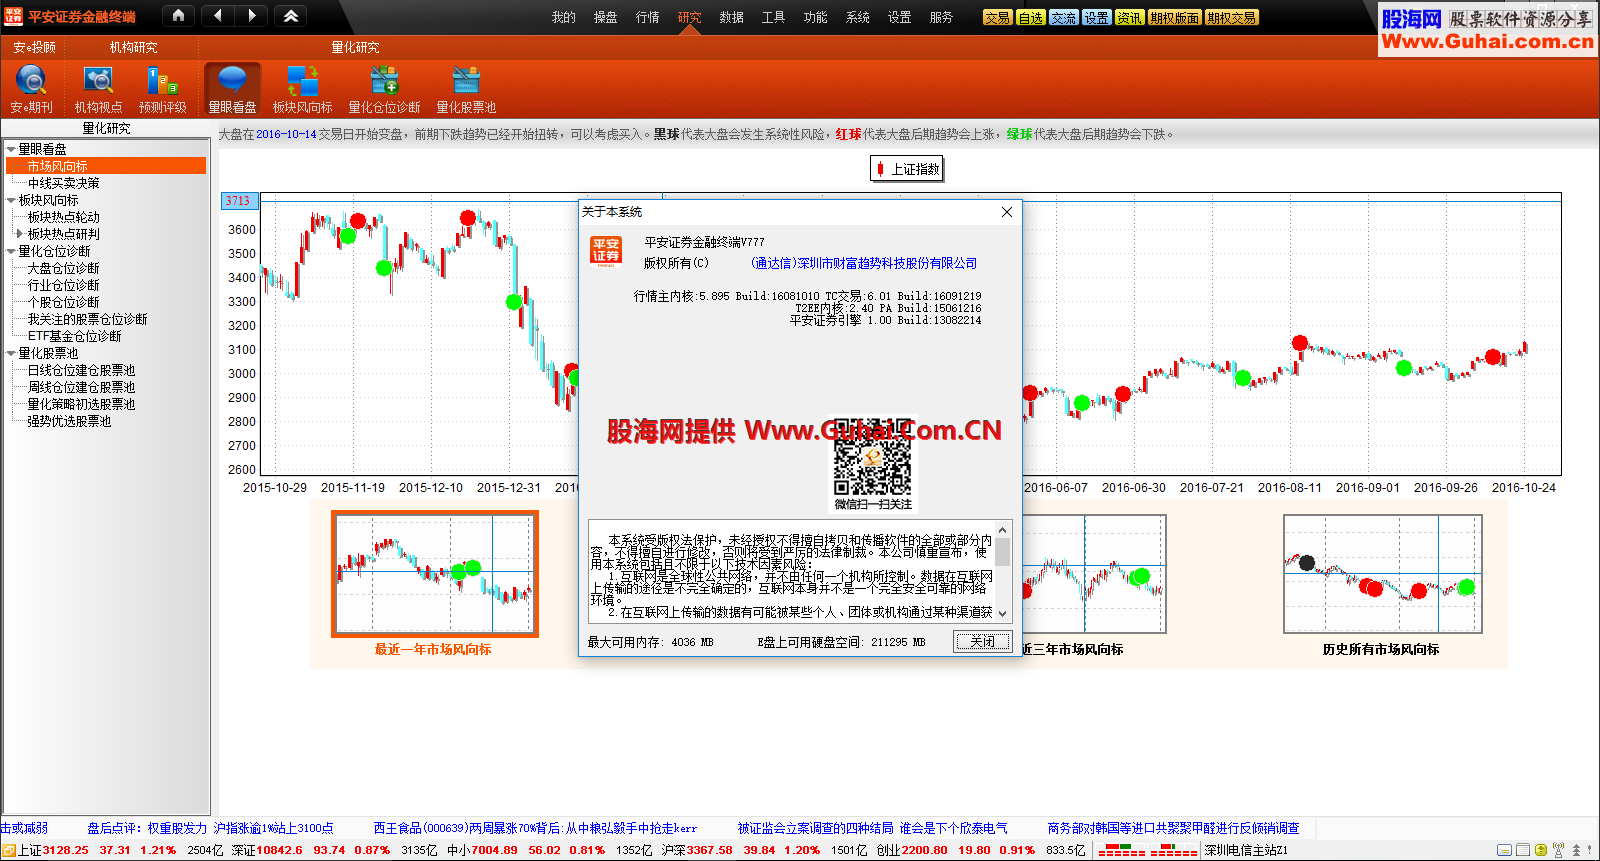Collapse ribbon with double-chevron icon

pos(290,15)
